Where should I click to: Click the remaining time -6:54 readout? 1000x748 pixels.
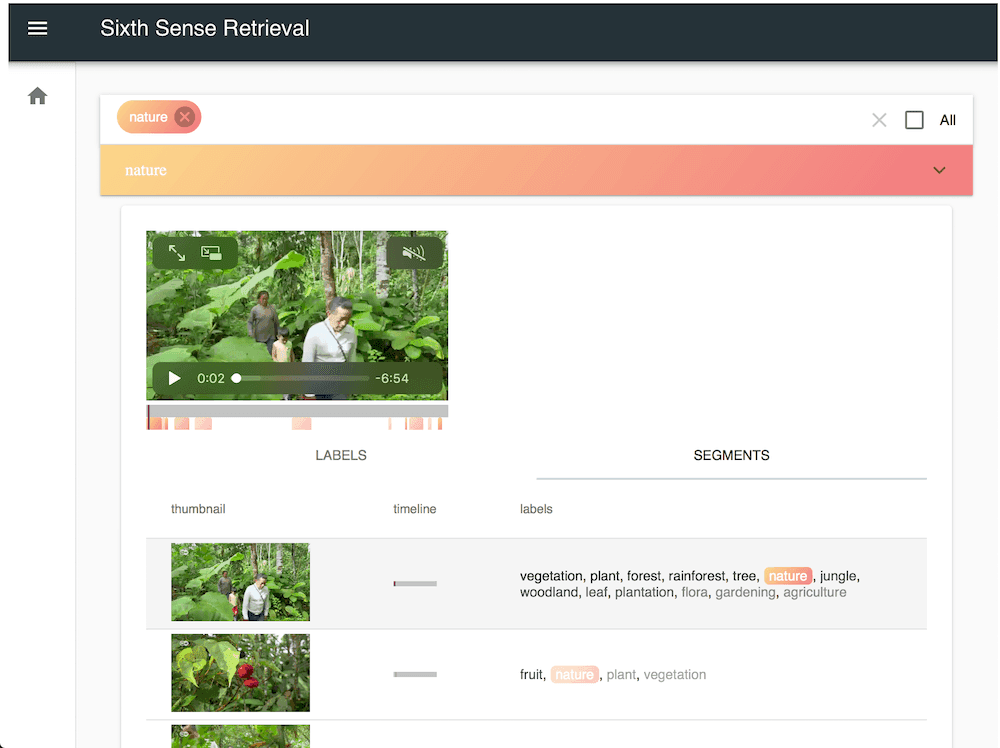click(x=392, y=378)
